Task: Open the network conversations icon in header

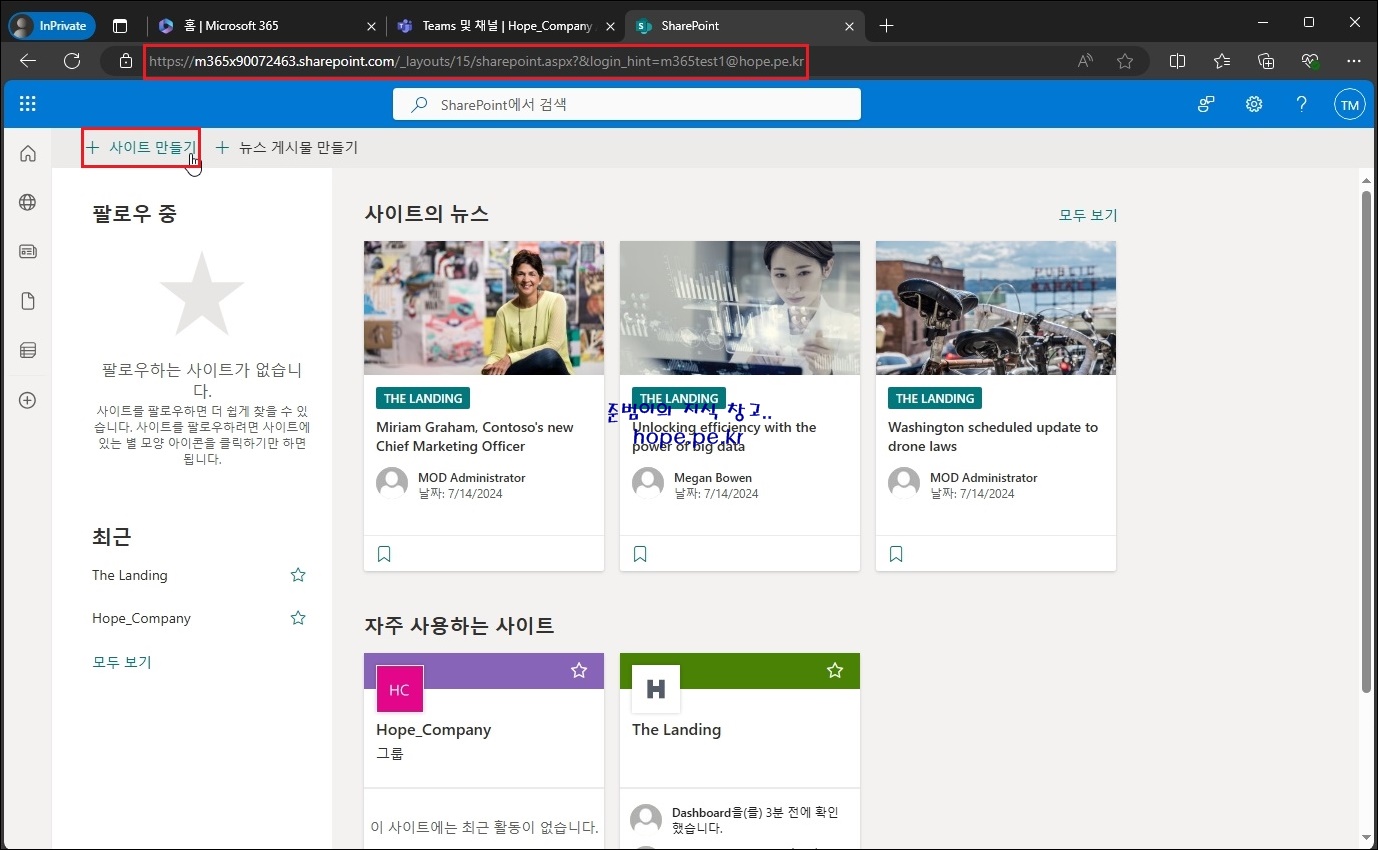Action: pyautogui.click(x=1207, y=104)
